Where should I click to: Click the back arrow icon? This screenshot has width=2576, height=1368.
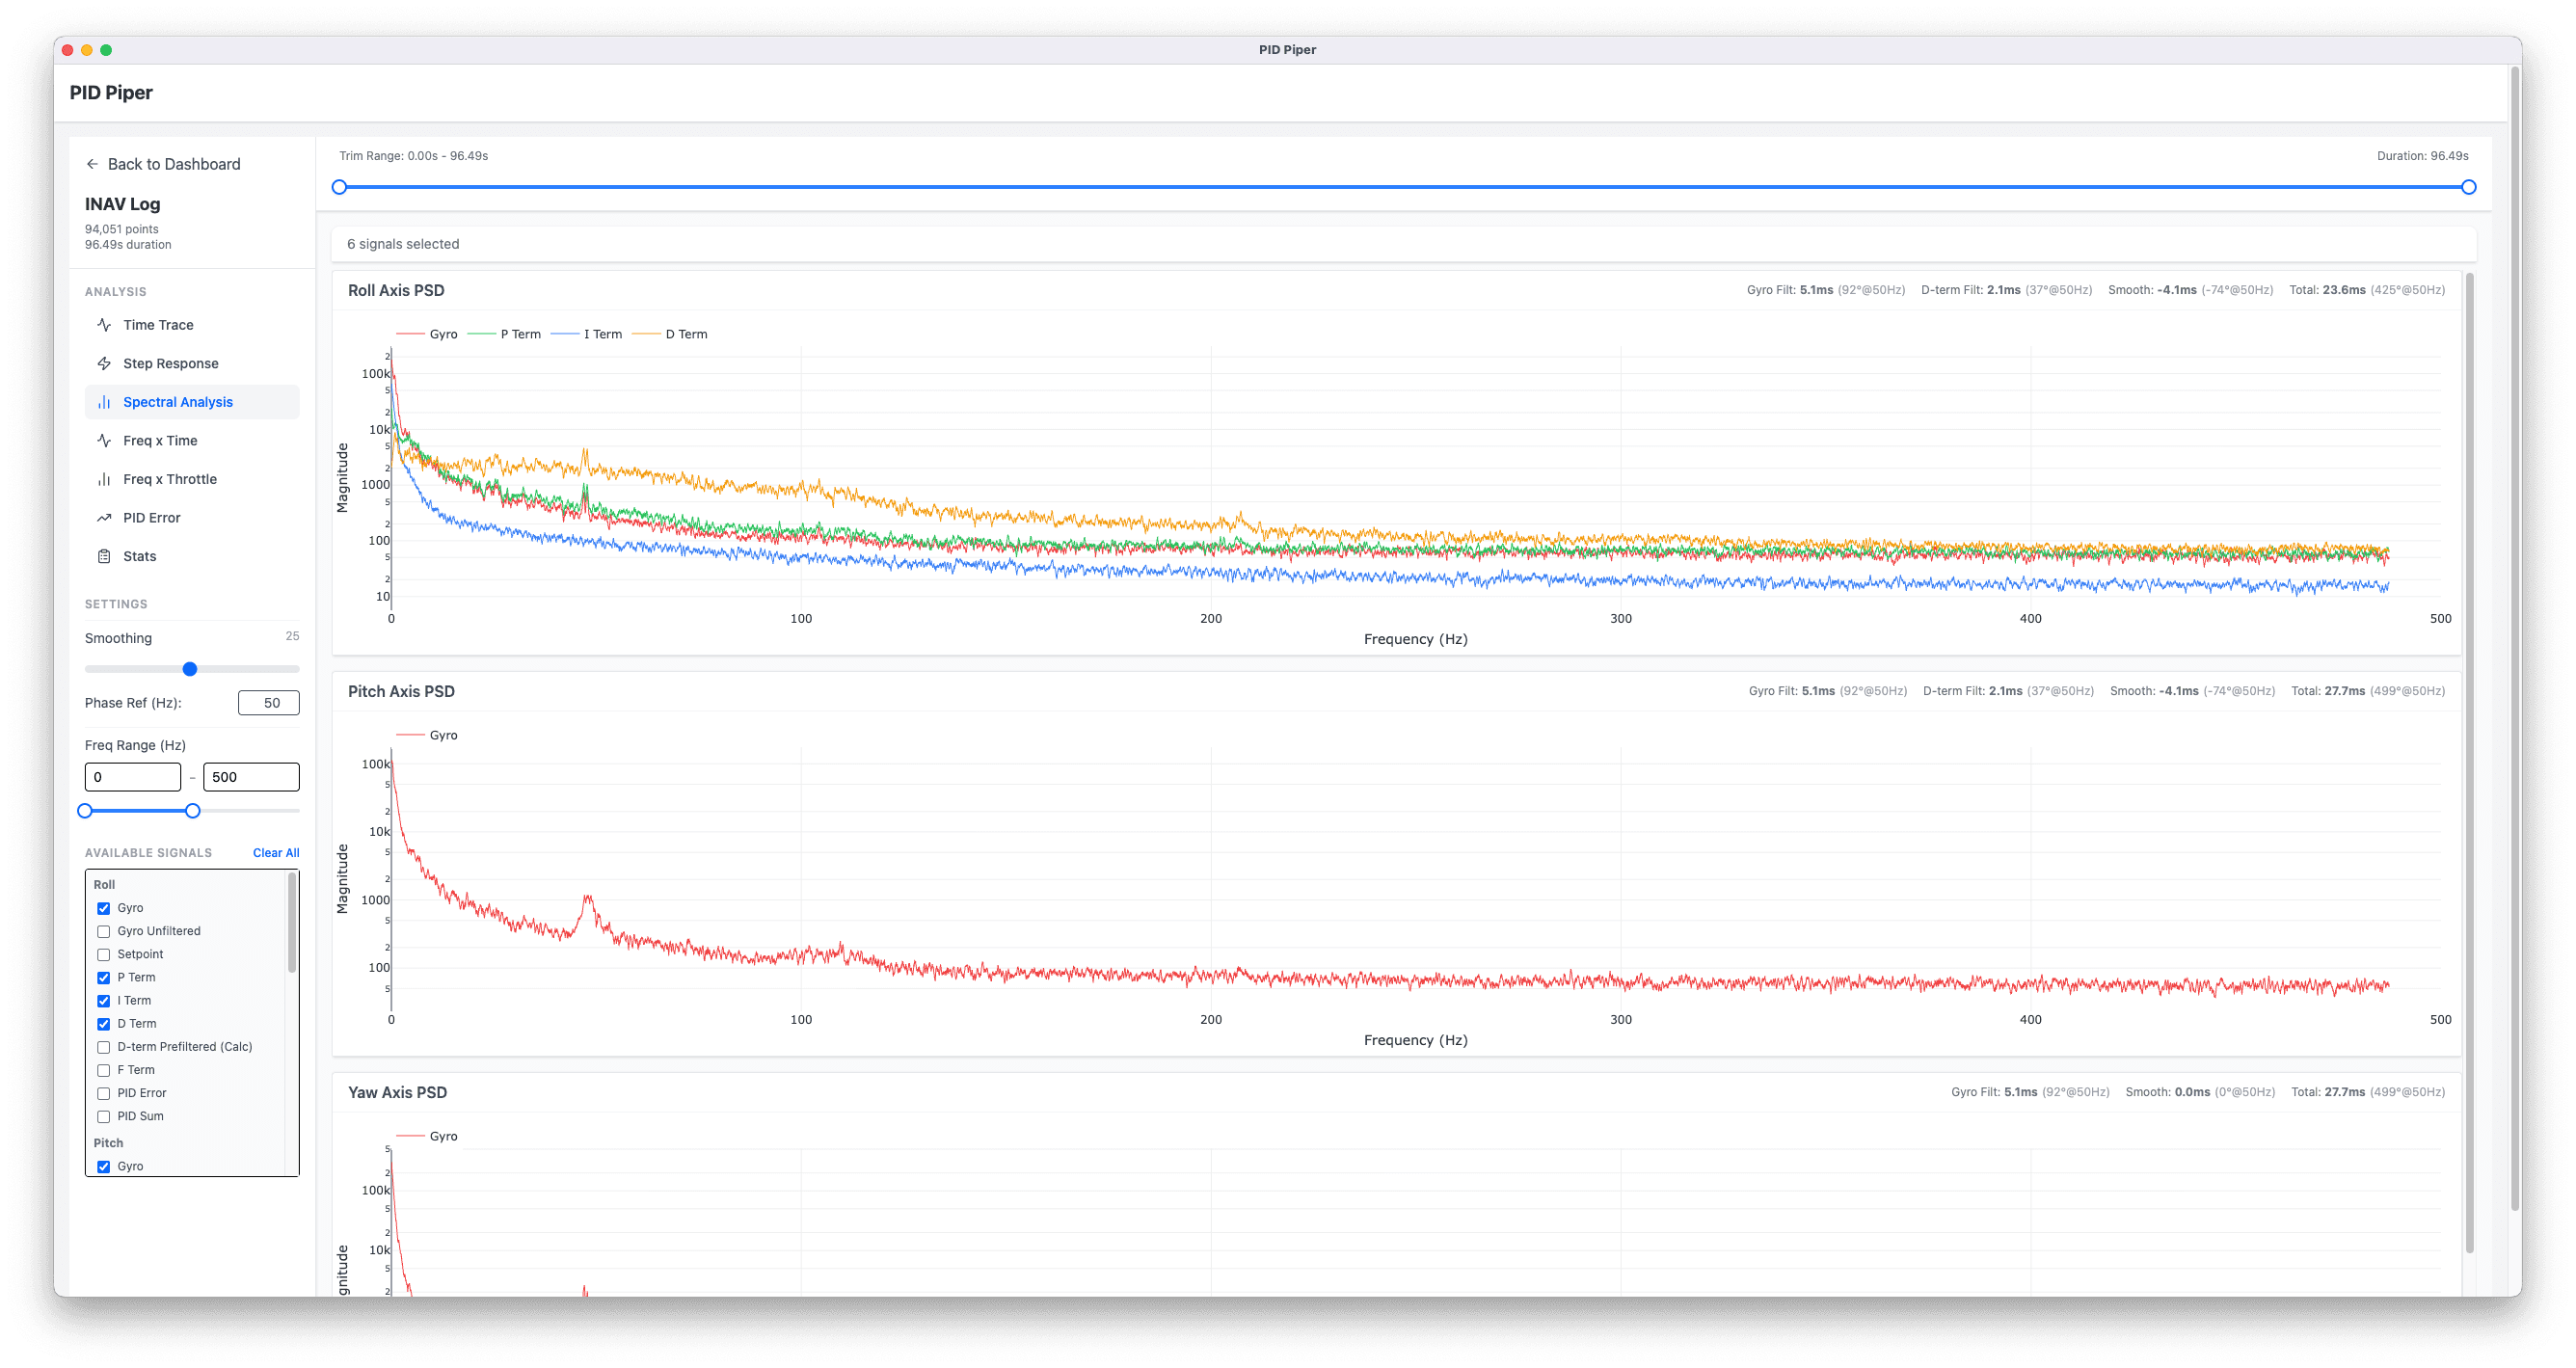(92, 164)
